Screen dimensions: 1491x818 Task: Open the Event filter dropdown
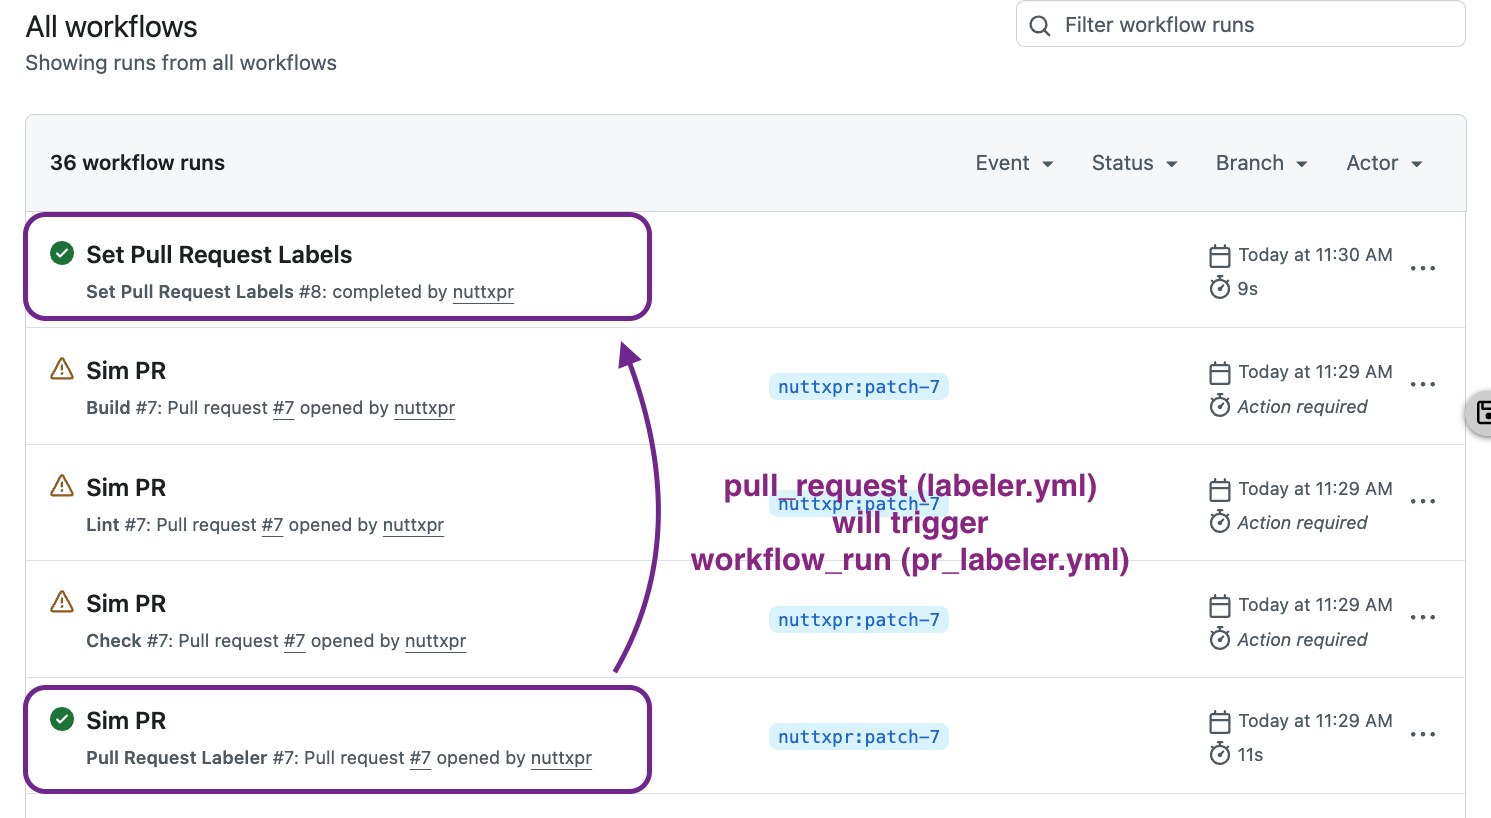[1013, 162]
